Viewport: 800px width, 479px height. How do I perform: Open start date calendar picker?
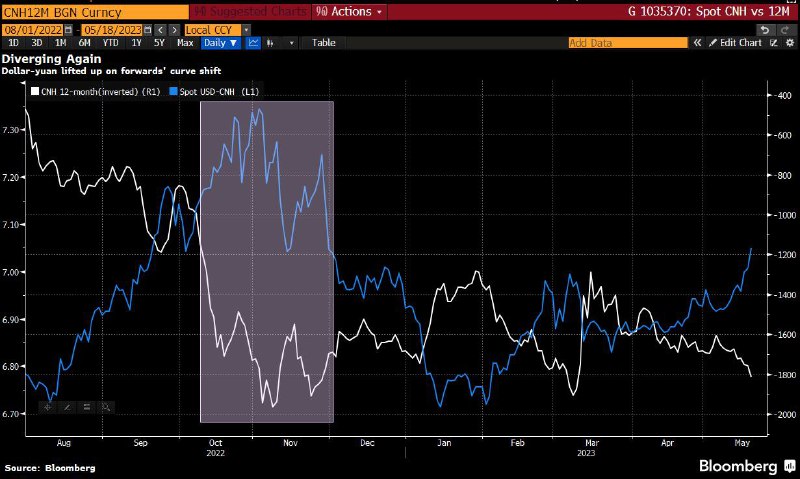pyautogui.click(x=68, y=30)
